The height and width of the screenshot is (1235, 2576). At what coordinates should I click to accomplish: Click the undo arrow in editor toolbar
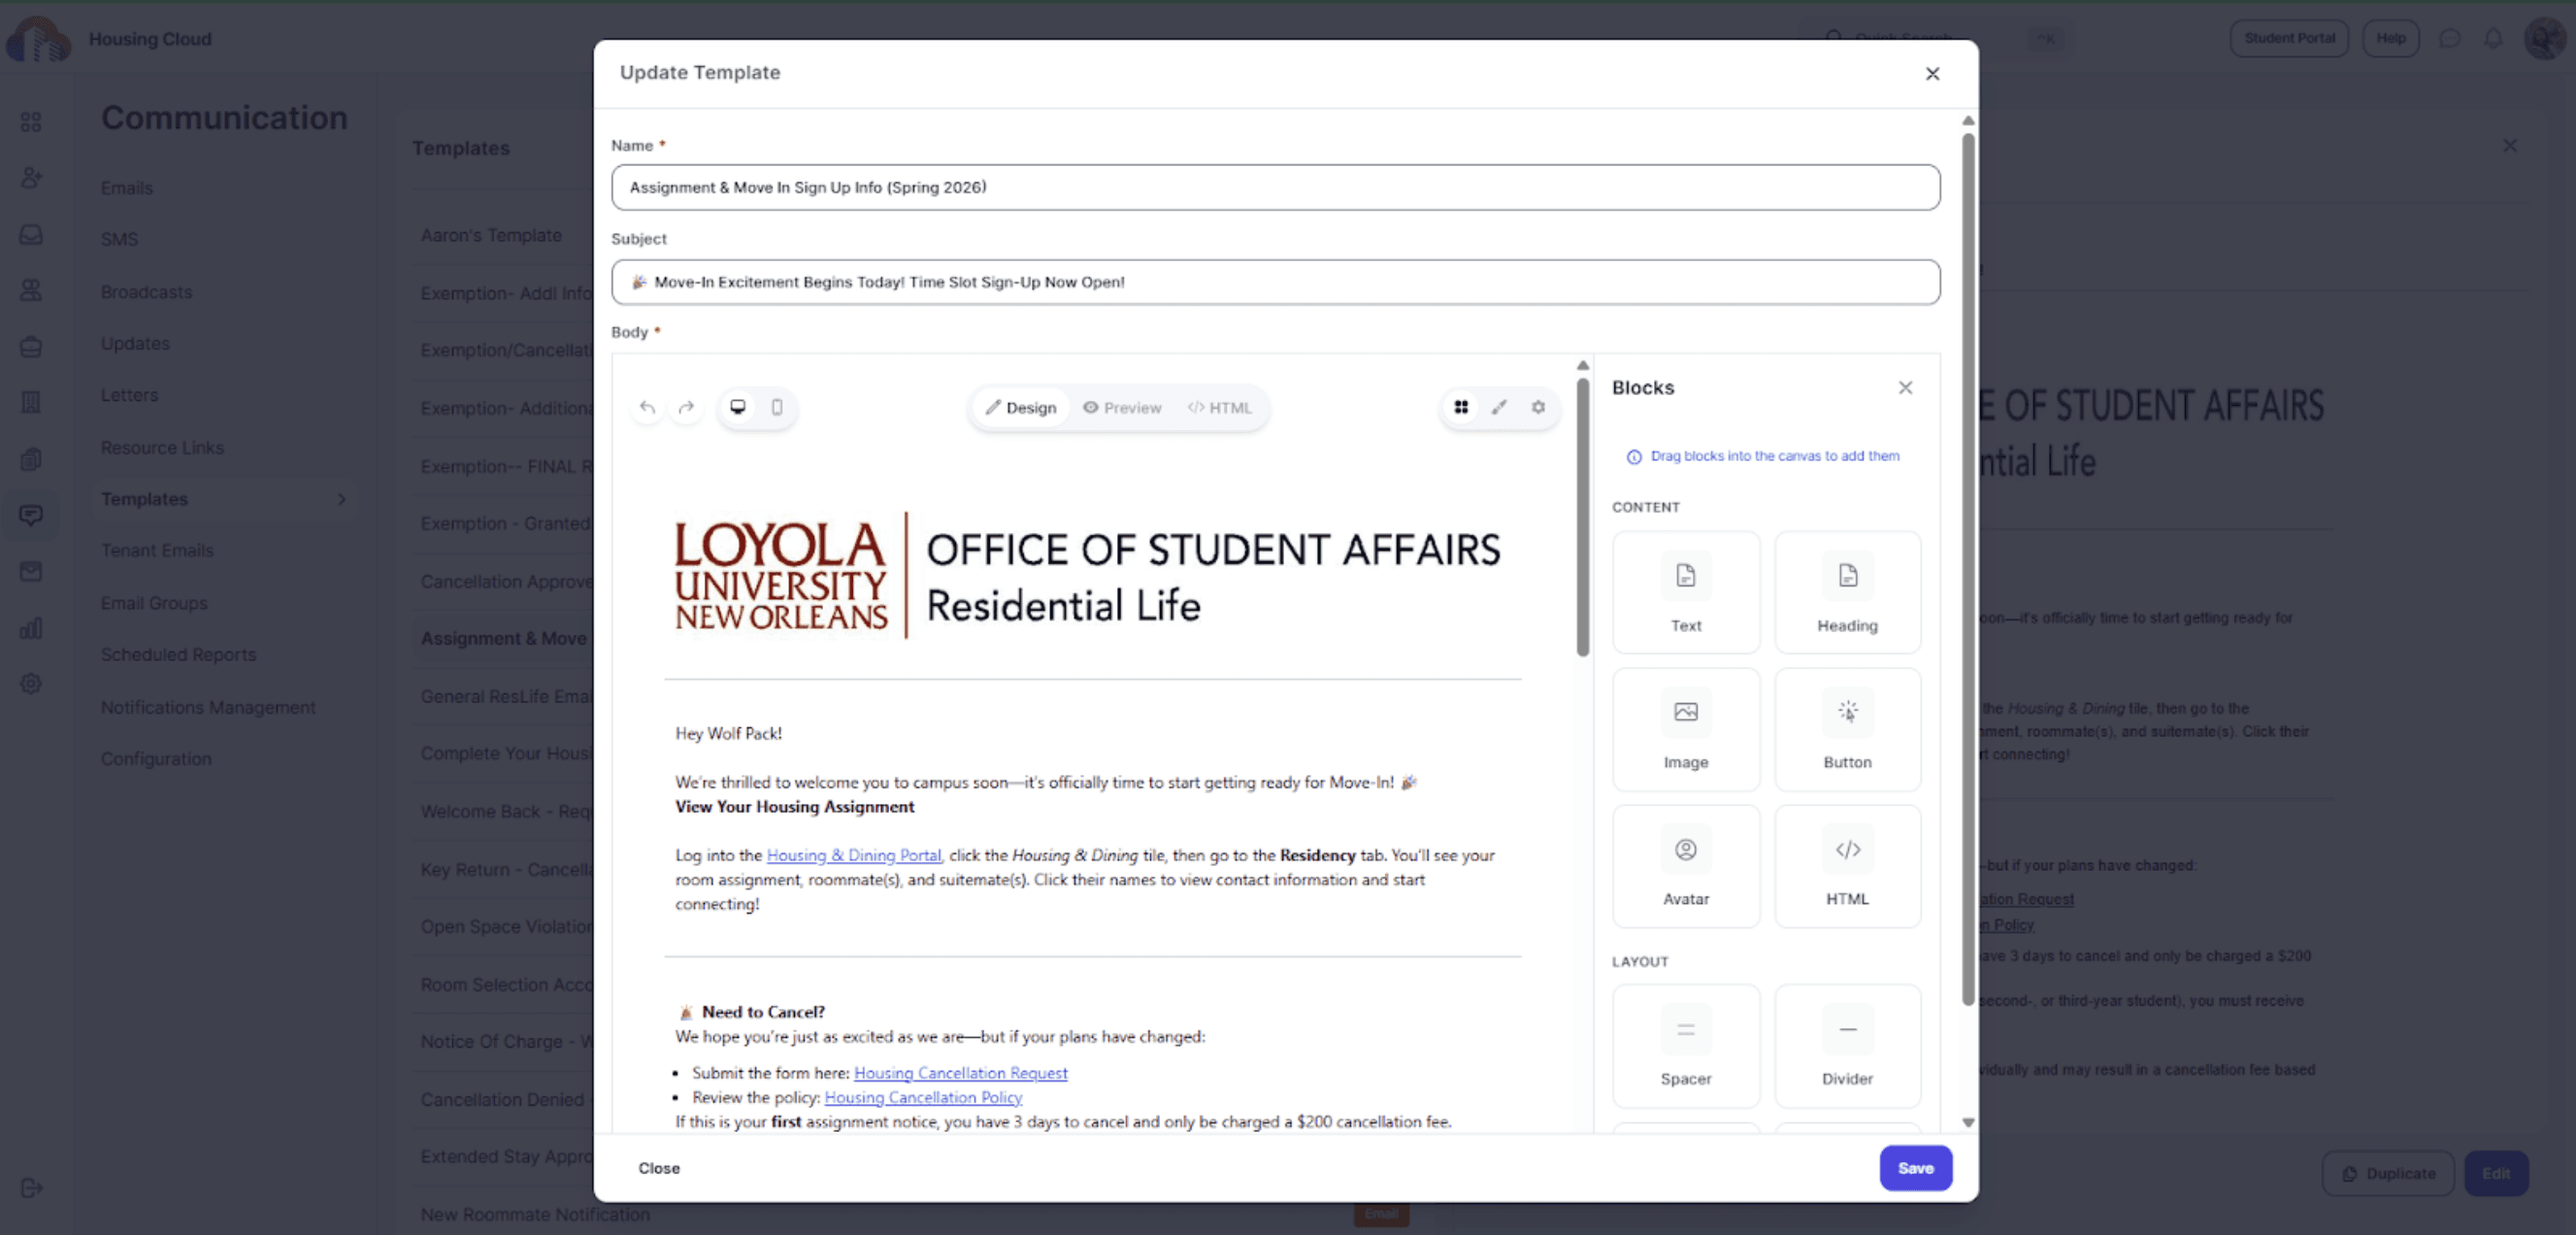click(647, 407)
